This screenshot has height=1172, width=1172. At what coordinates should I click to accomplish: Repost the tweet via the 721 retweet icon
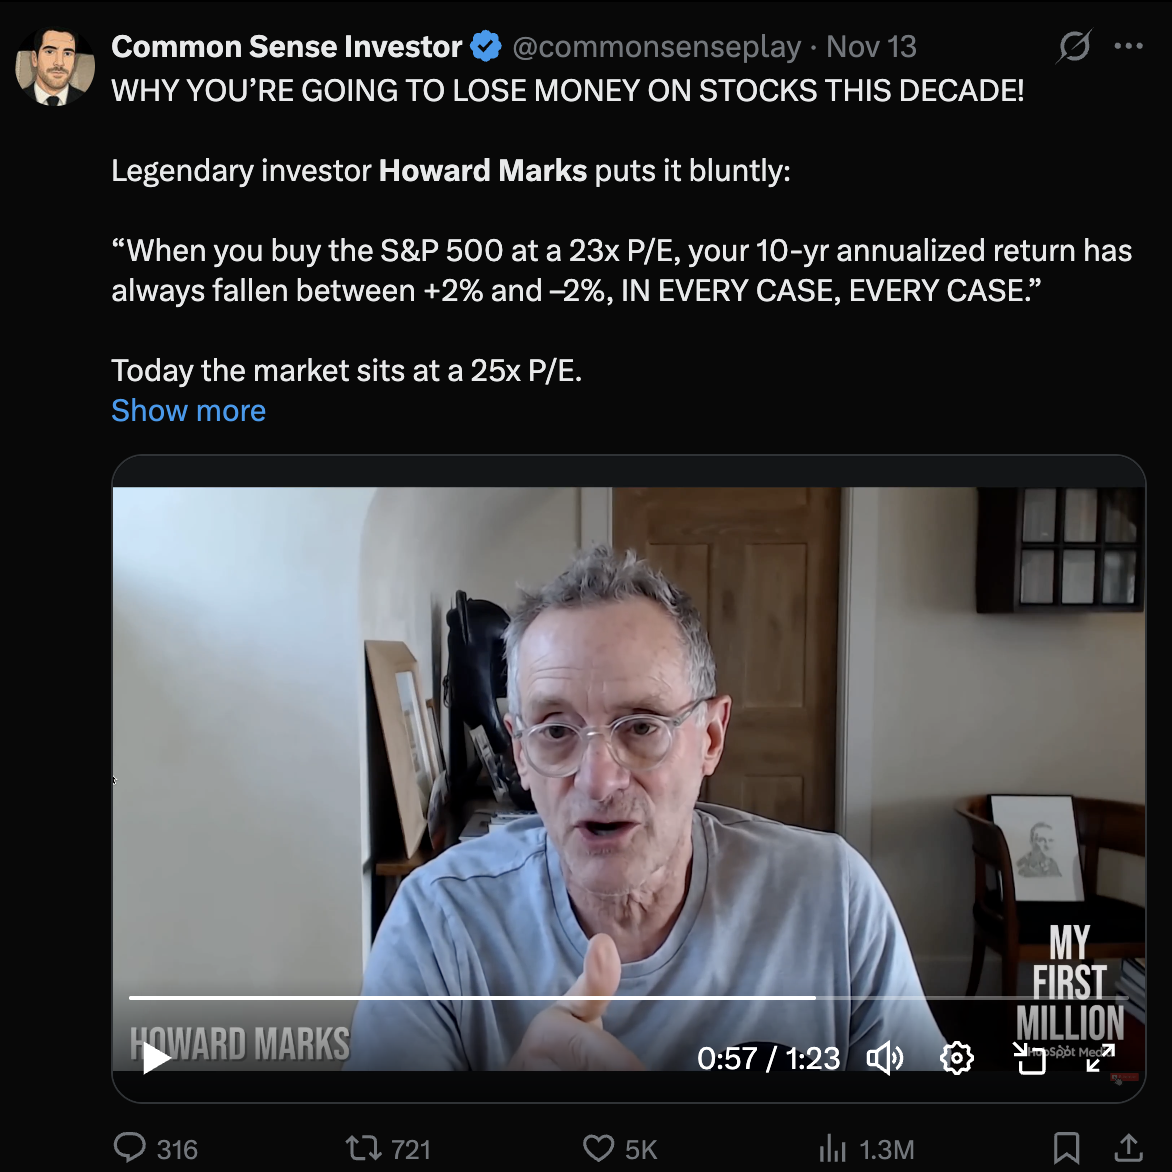point(388,1148)
